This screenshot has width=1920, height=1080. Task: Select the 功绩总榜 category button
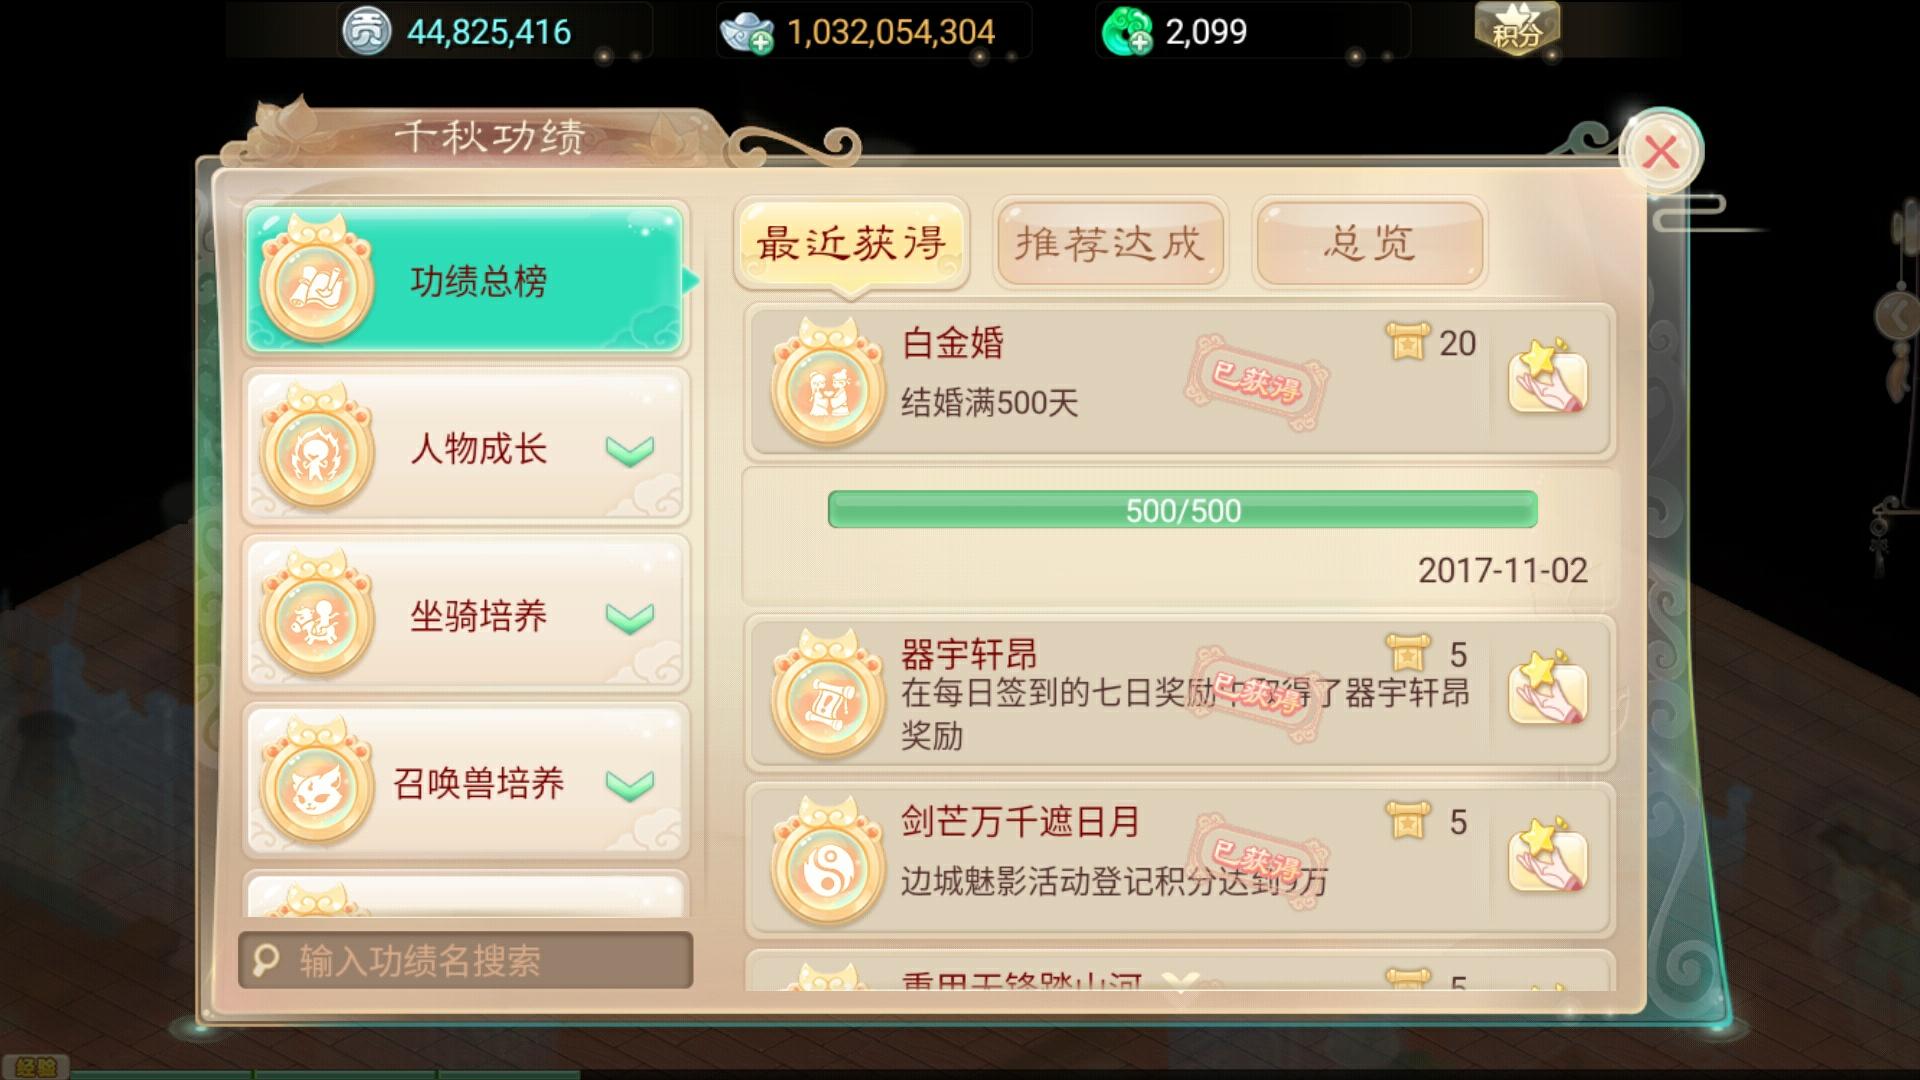click(466, 280)
